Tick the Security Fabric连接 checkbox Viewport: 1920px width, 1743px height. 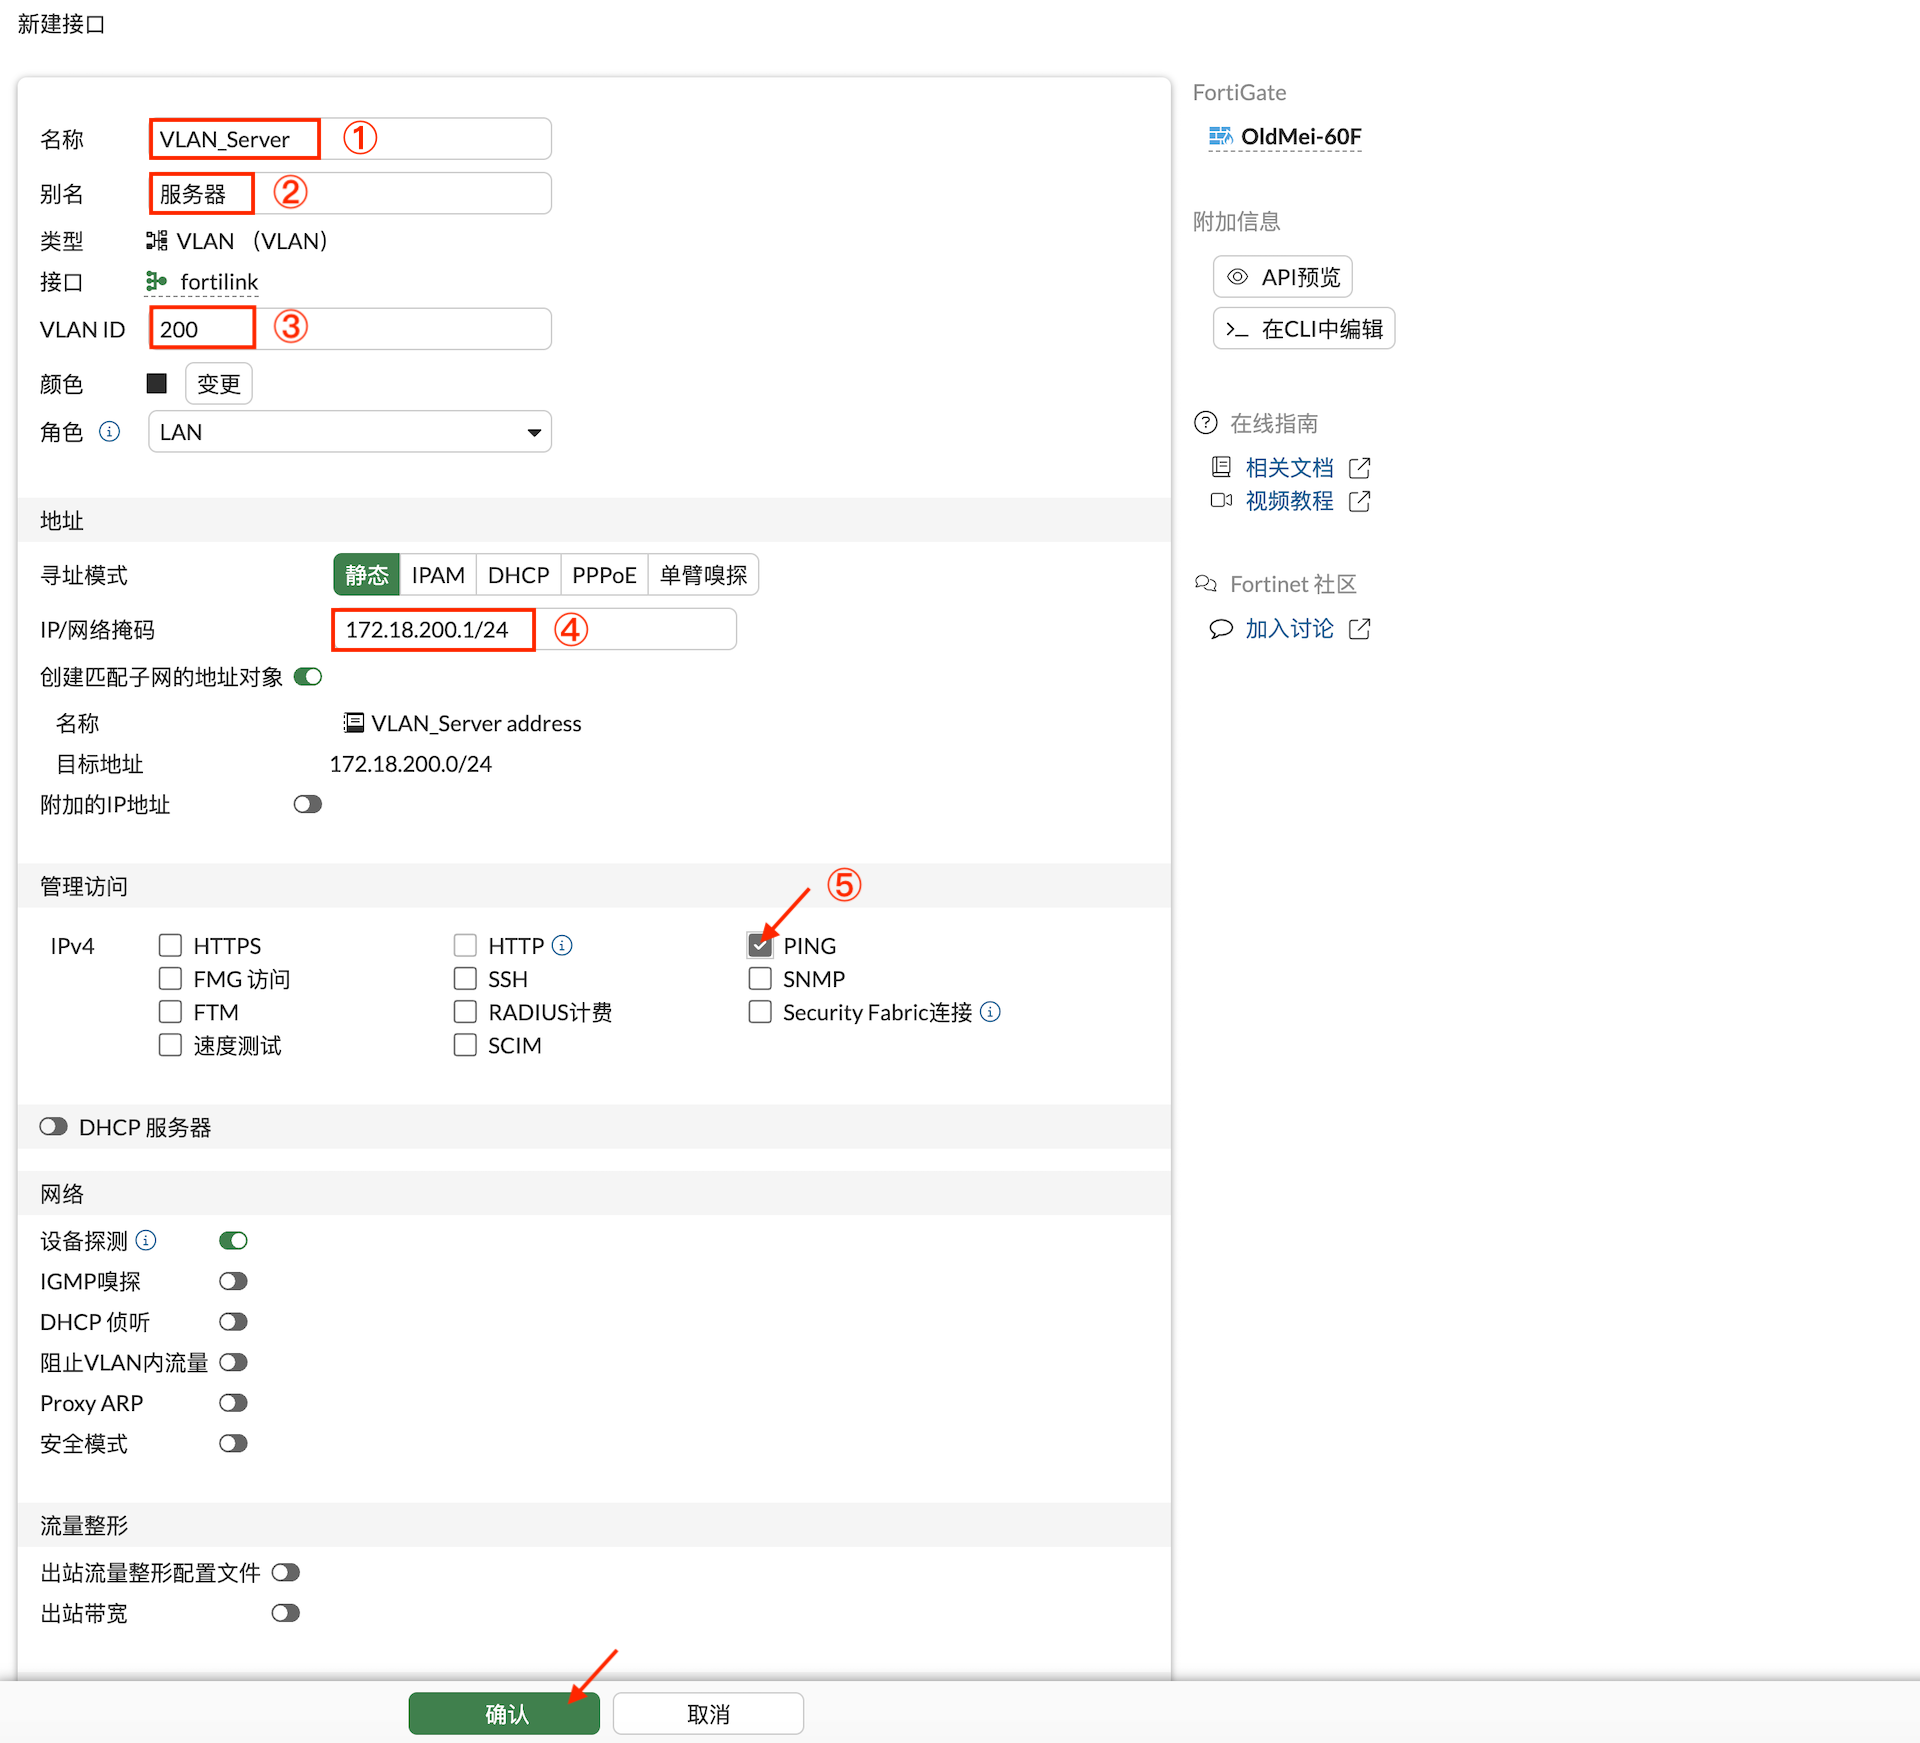[760, 1011]
